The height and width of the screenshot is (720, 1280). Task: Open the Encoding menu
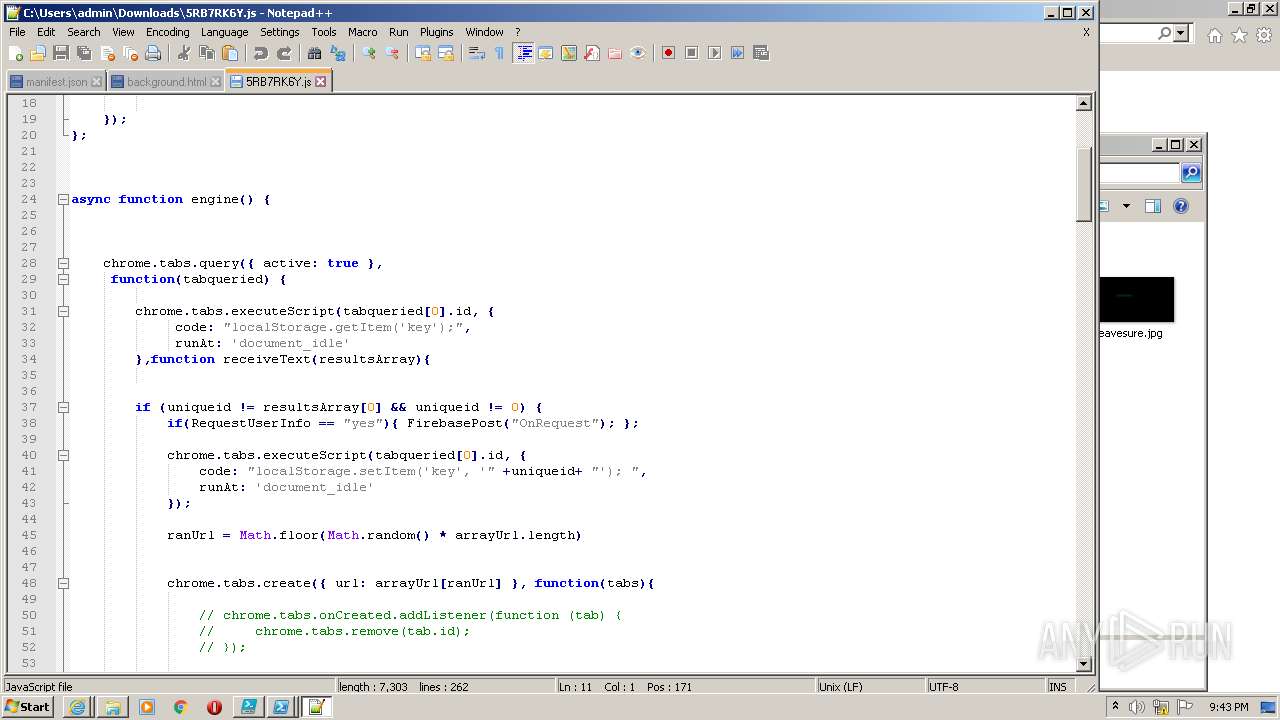pyautogui.click(x=167, y=32)
